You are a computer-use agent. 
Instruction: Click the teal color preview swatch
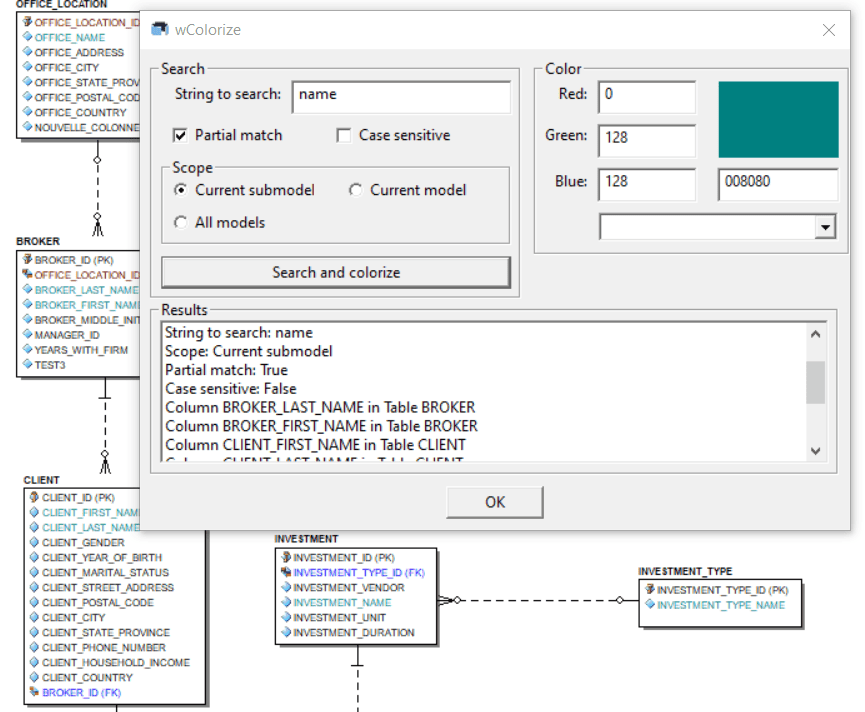(x=778, y=120)
